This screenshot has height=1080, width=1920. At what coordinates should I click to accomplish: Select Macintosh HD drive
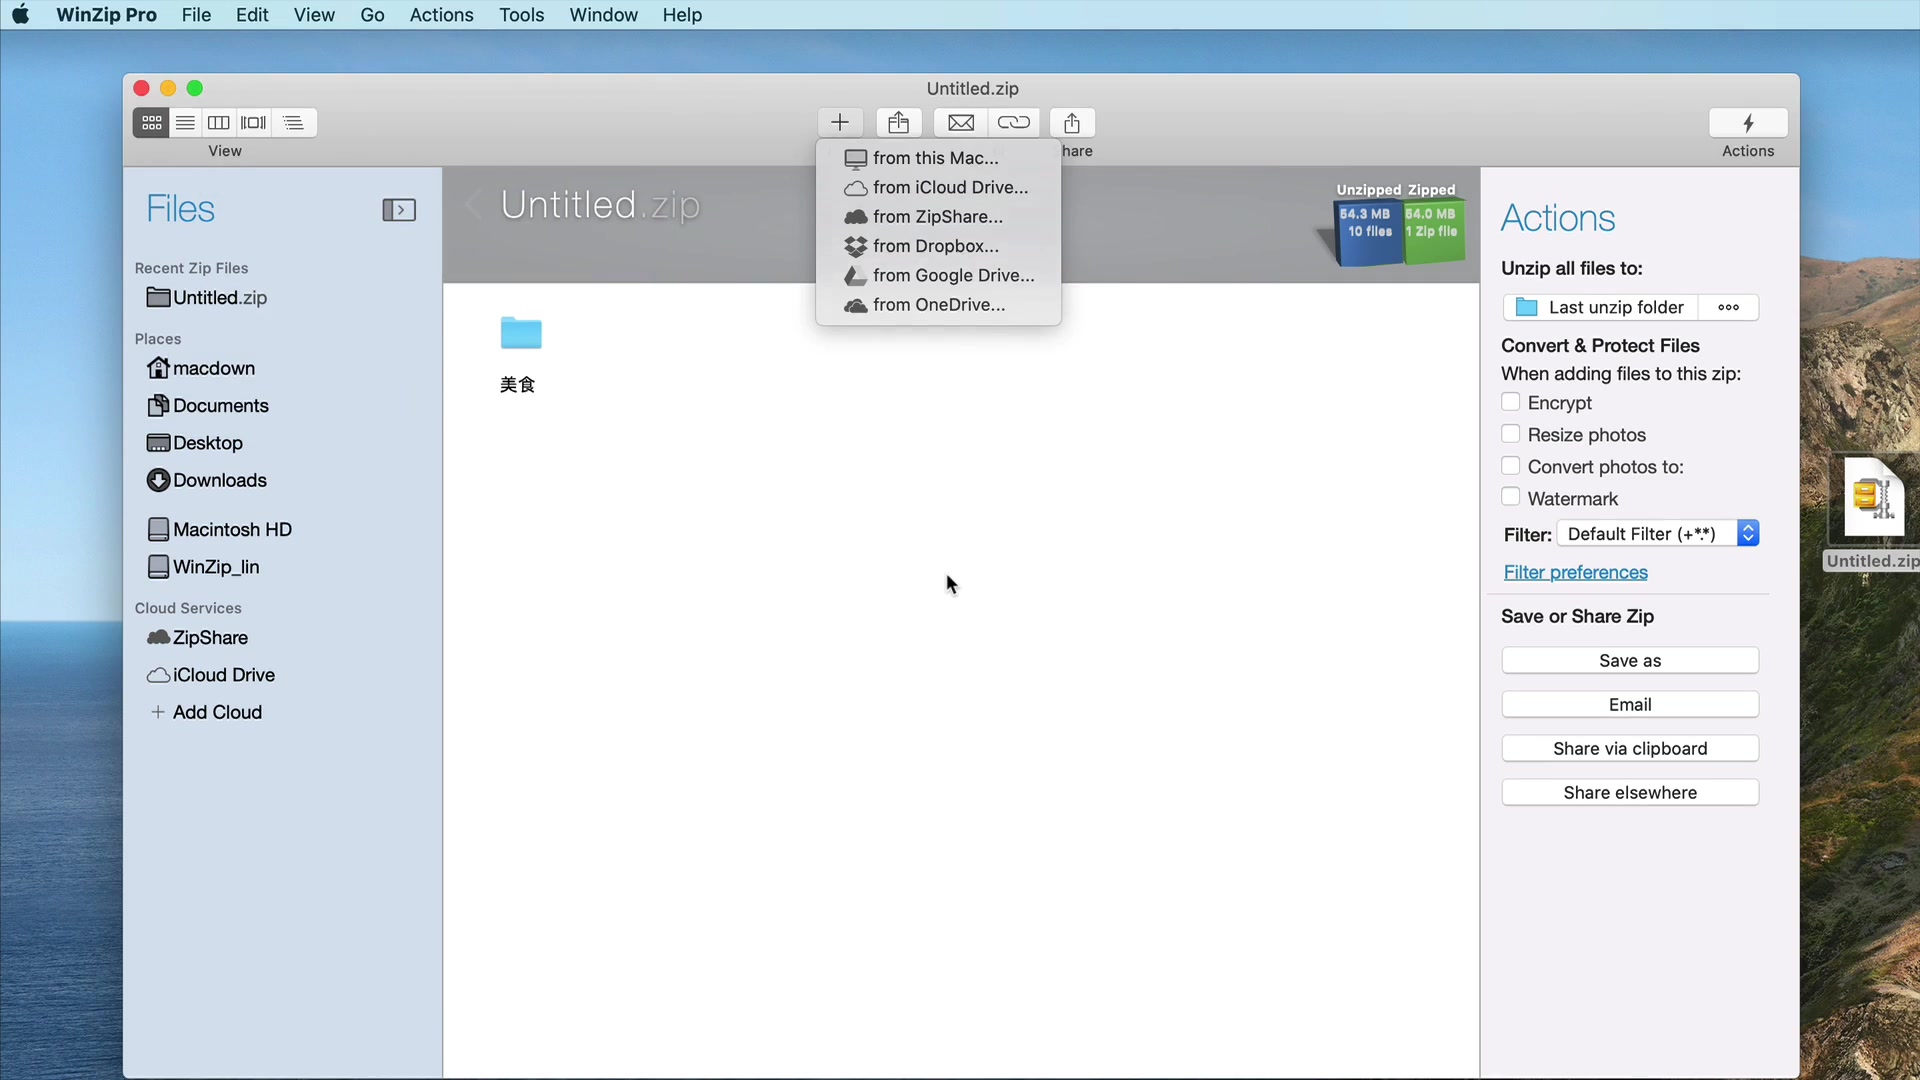pyautogui.click(x=219, y=530)
